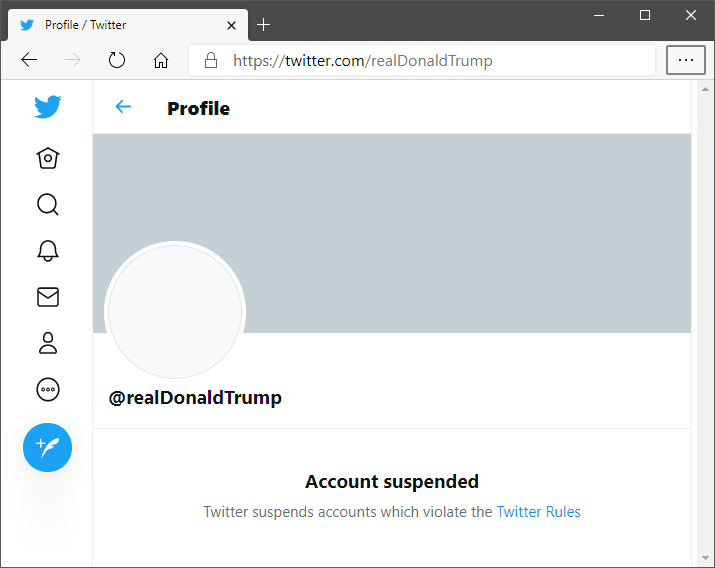
Task: Click the browser back arrow button
Action: tap(29, 60)
